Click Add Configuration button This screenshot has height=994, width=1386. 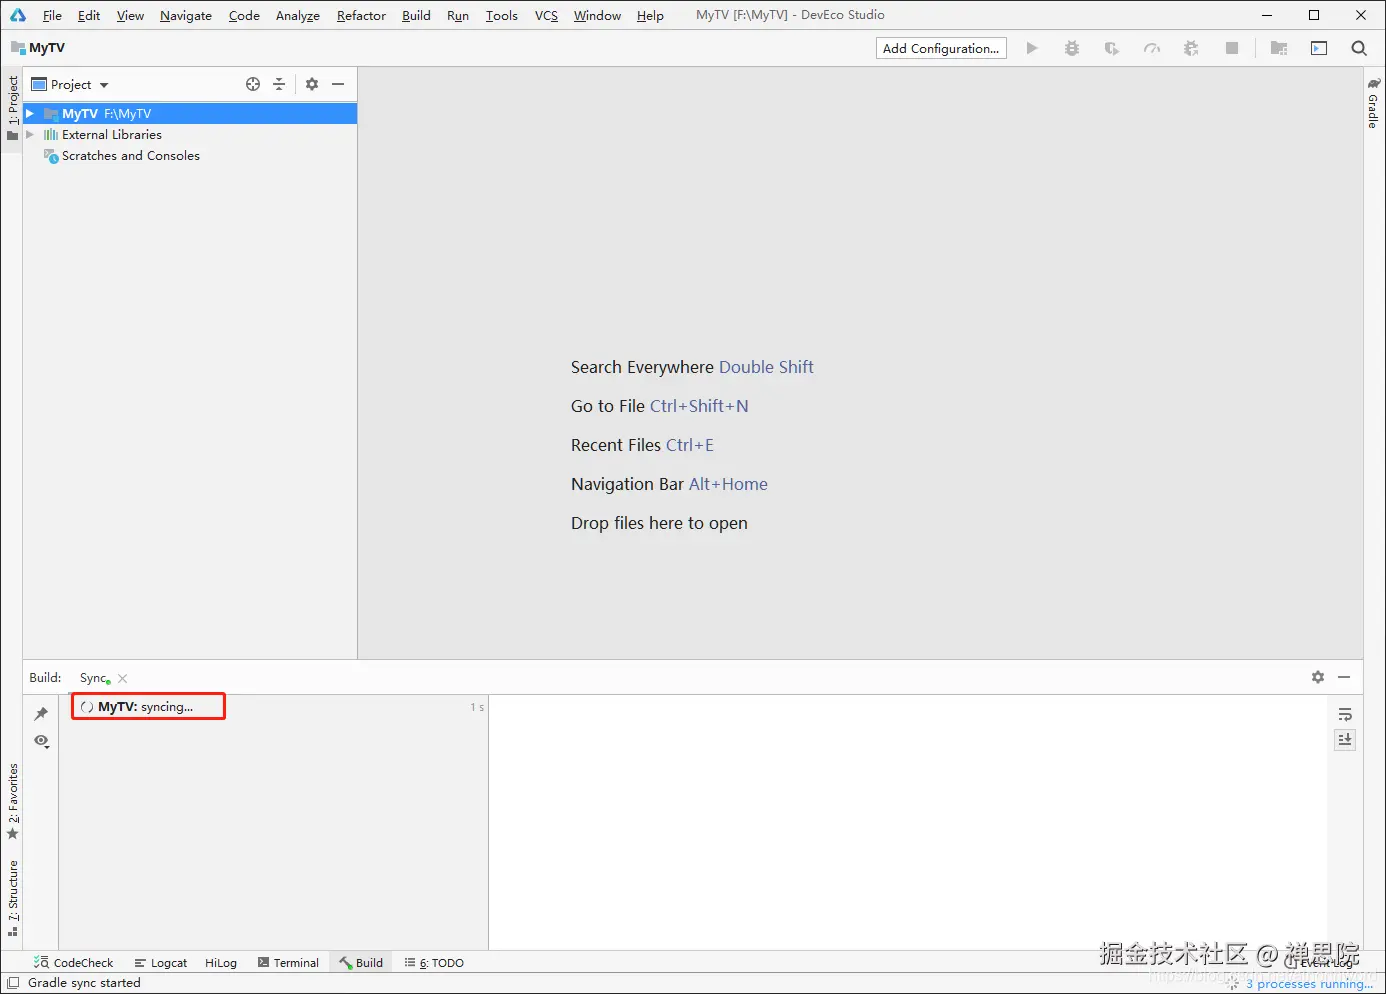tap(941, 48)
